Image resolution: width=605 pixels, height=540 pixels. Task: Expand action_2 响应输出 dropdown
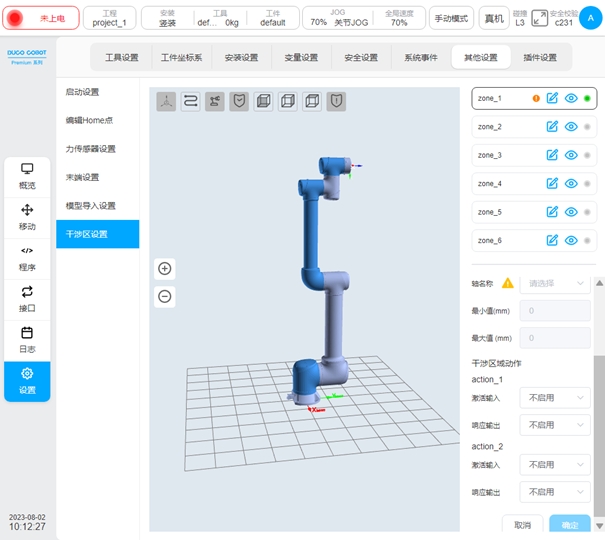click(555, 492)
